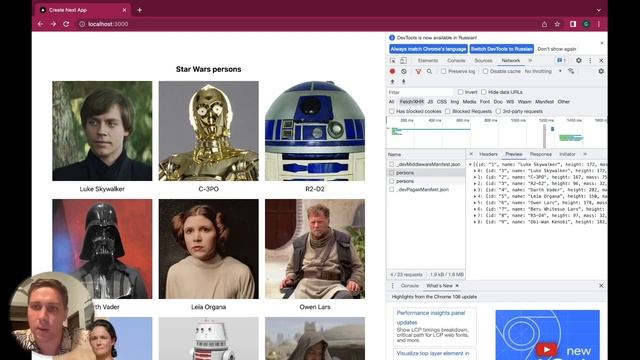Show more request detail tabs
This screenshot has height=360, width=640.
tap(585, 154)
